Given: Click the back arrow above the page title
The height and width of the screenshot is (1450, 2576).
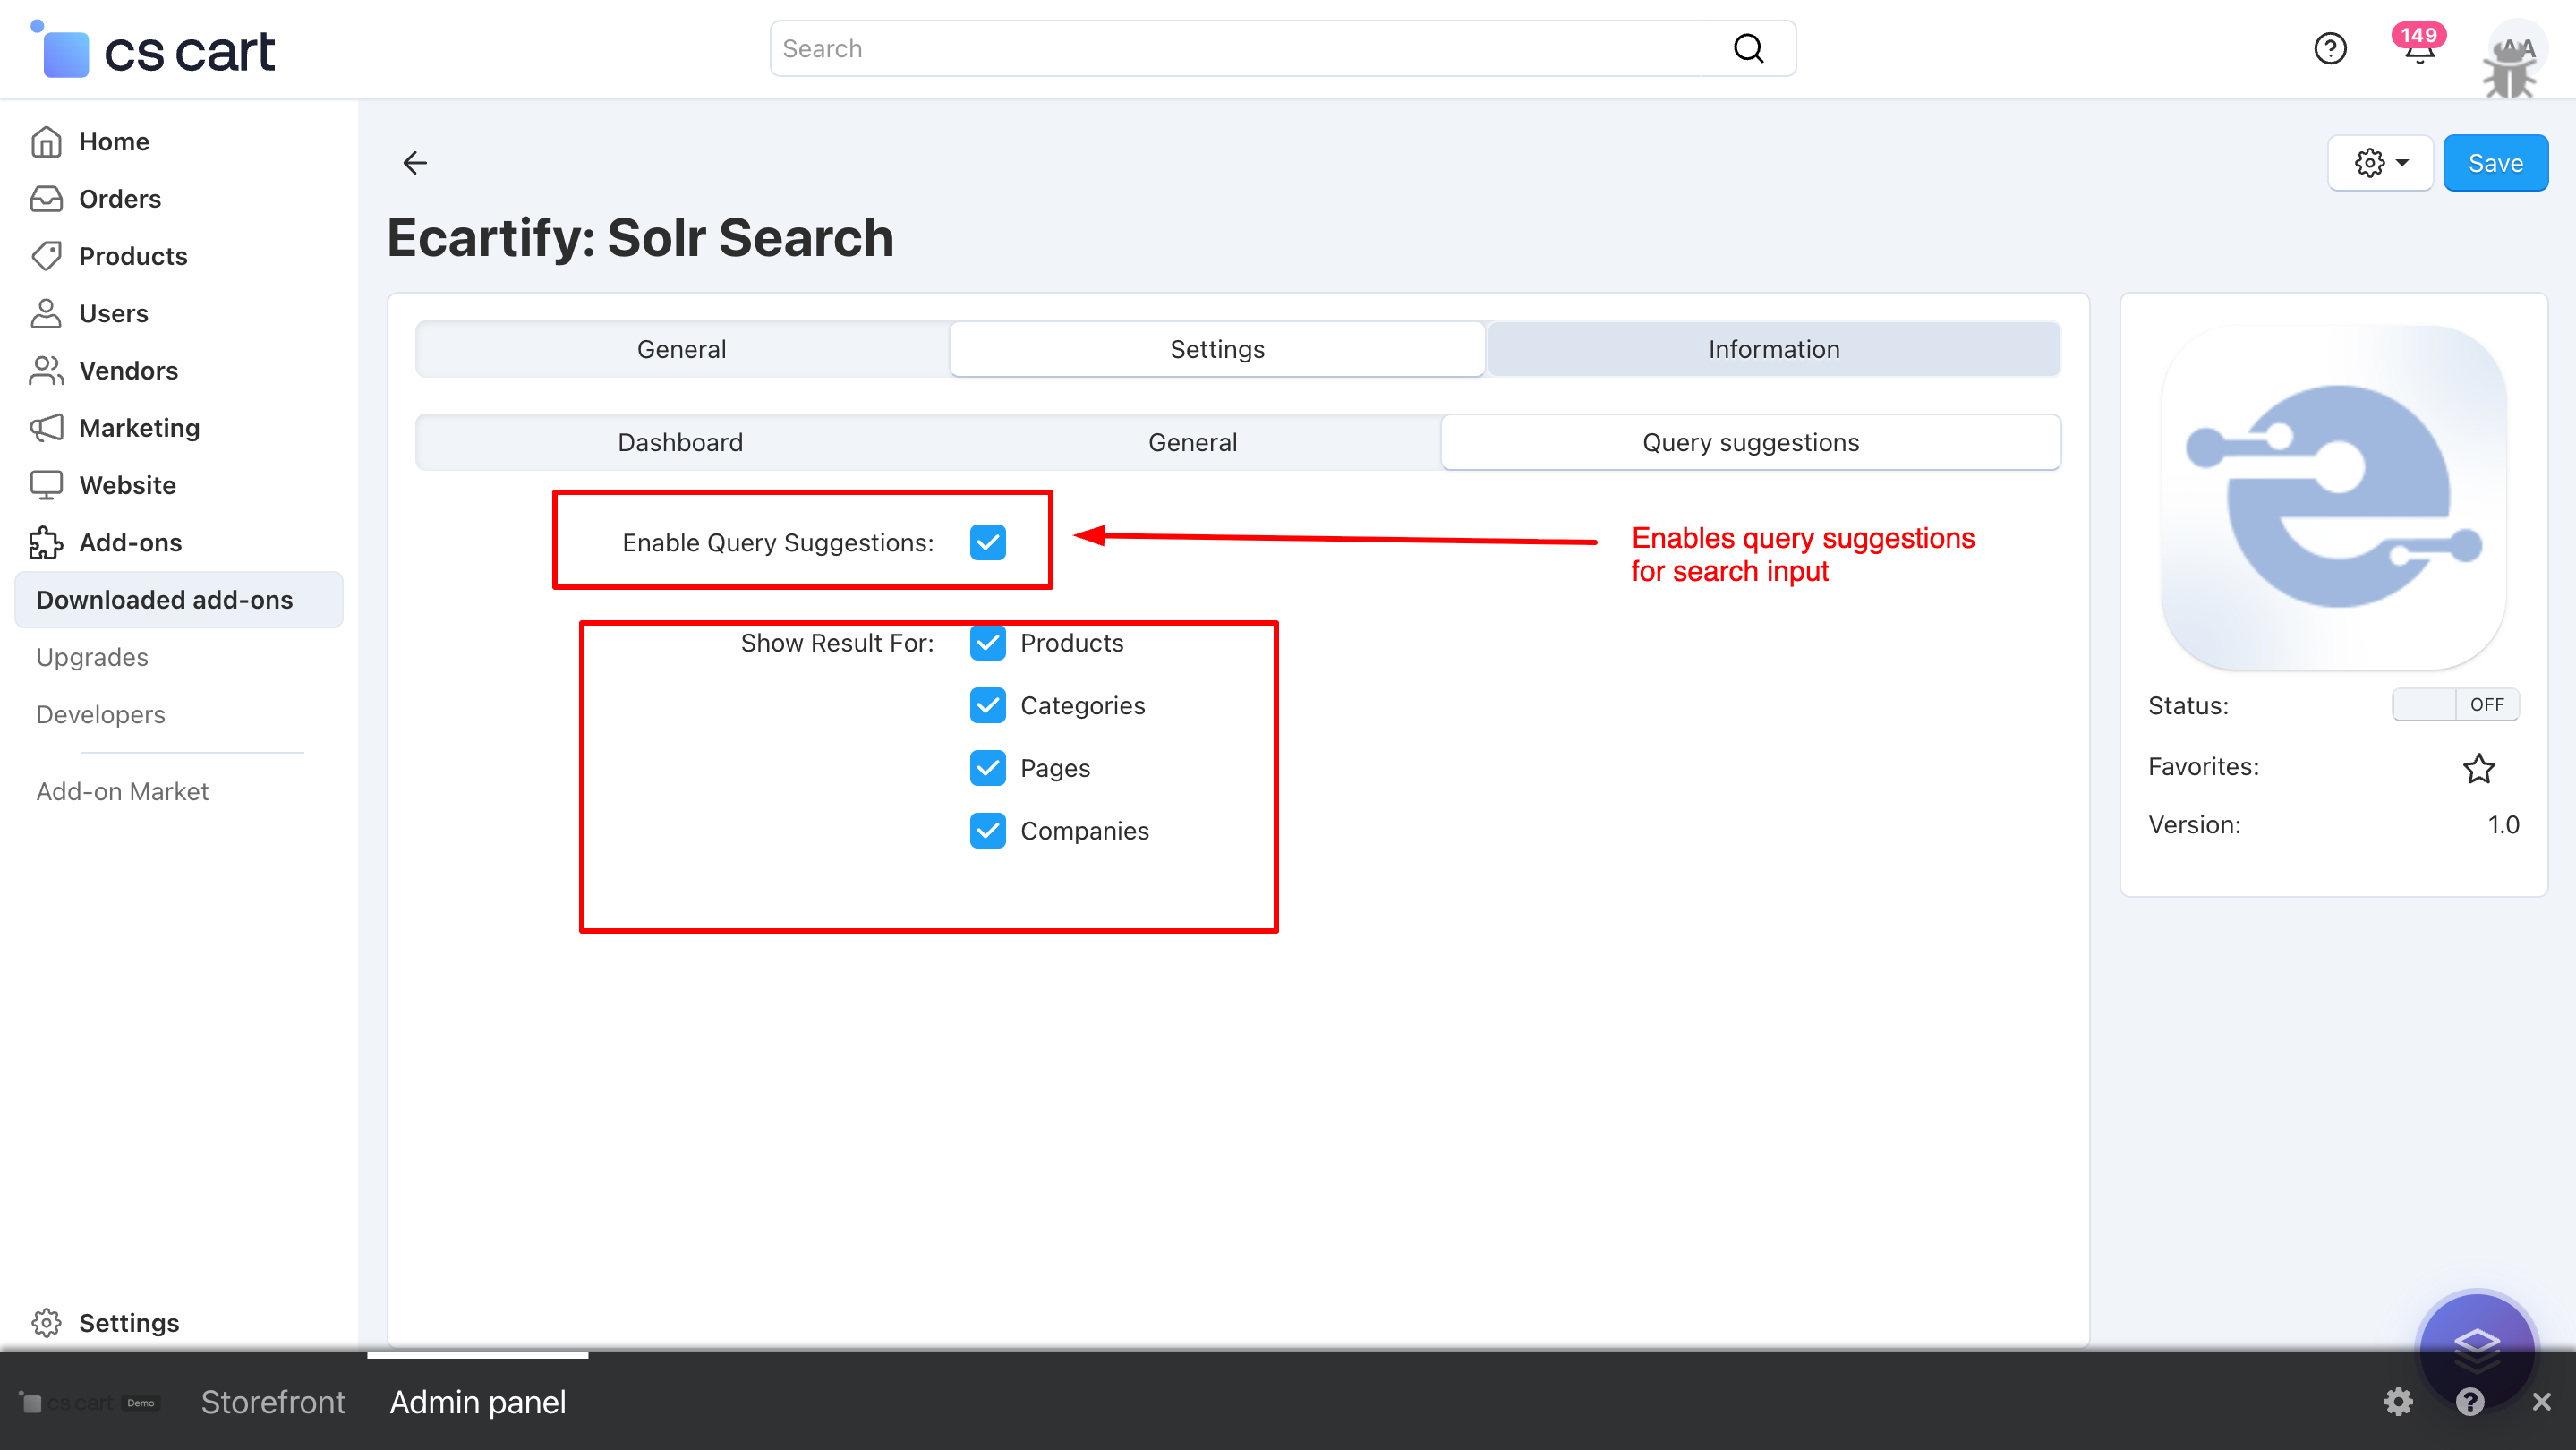Looking at the screenshot, I should coord(415,163).
